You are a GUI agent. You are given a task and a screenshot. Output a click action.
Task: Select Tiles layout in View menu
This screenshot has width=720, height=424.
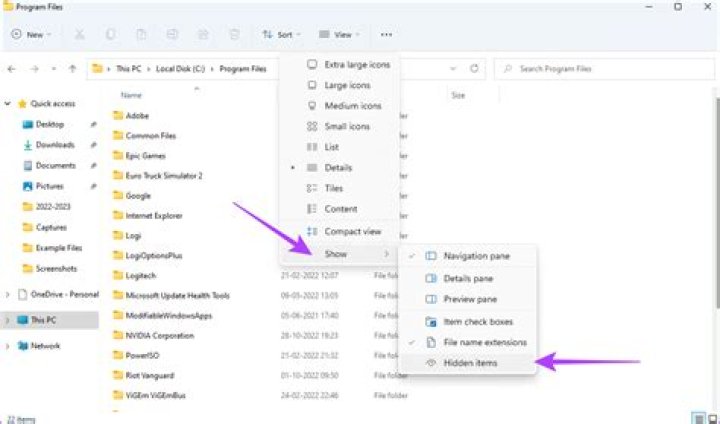pos(339,188)
